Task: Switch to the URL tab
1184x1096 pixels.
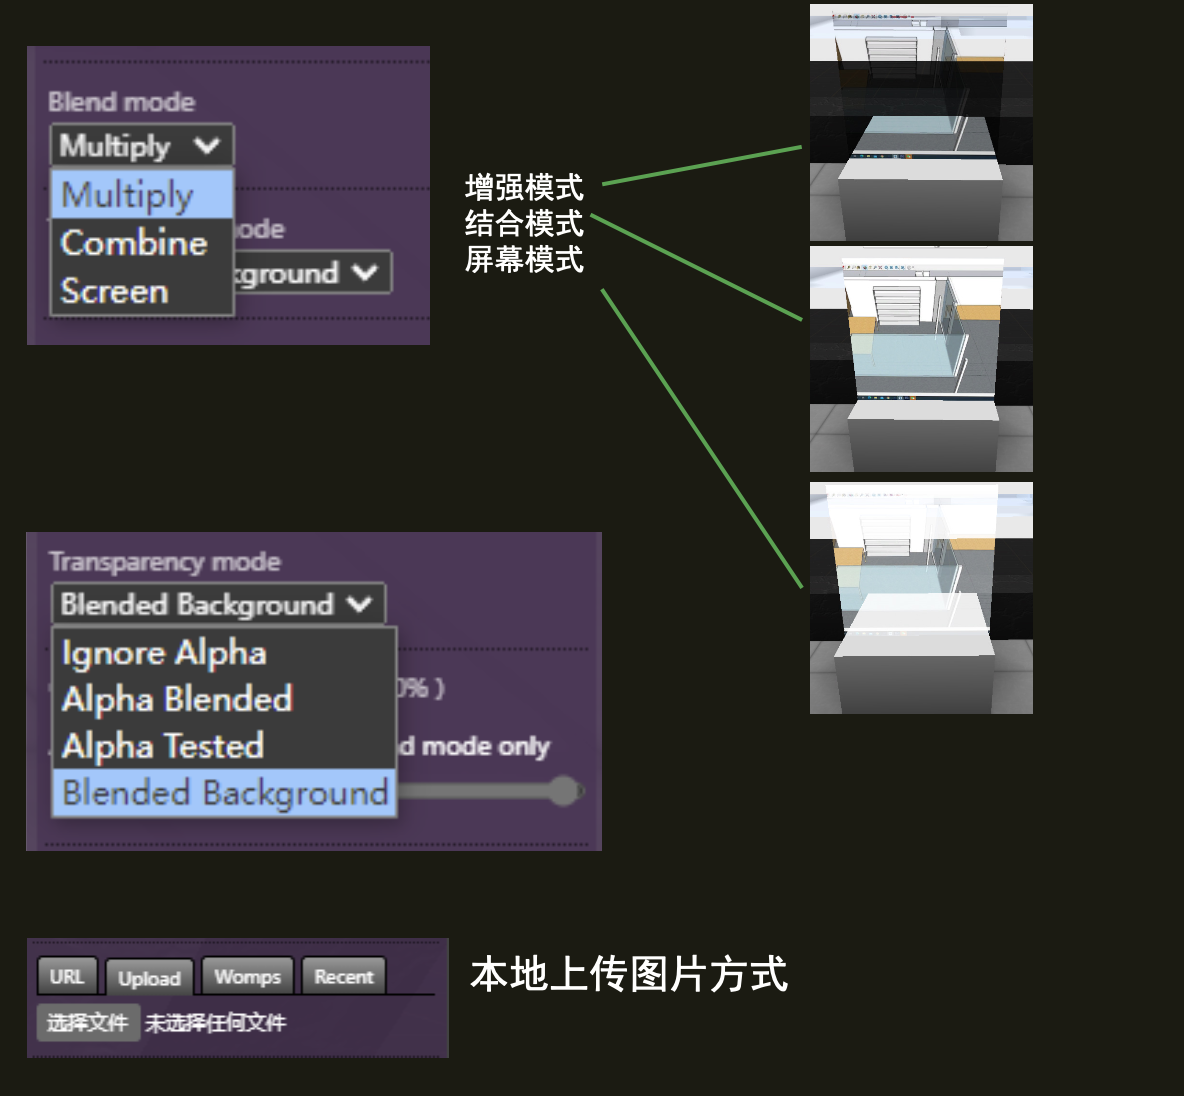Action: click(67, 976)
